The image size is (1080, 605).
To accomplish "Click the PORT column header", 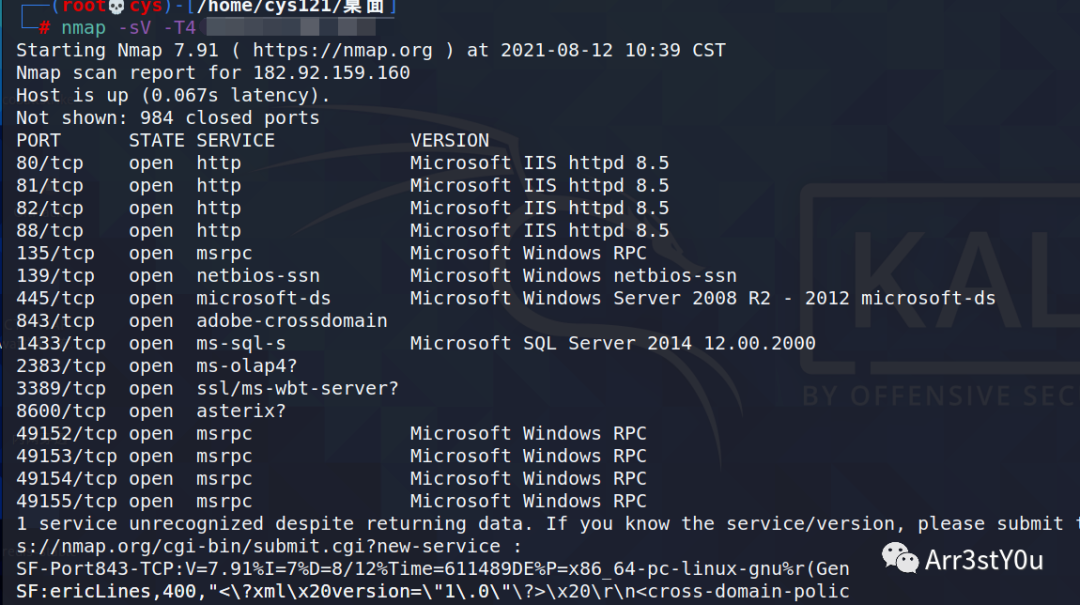I will (39, 141).
